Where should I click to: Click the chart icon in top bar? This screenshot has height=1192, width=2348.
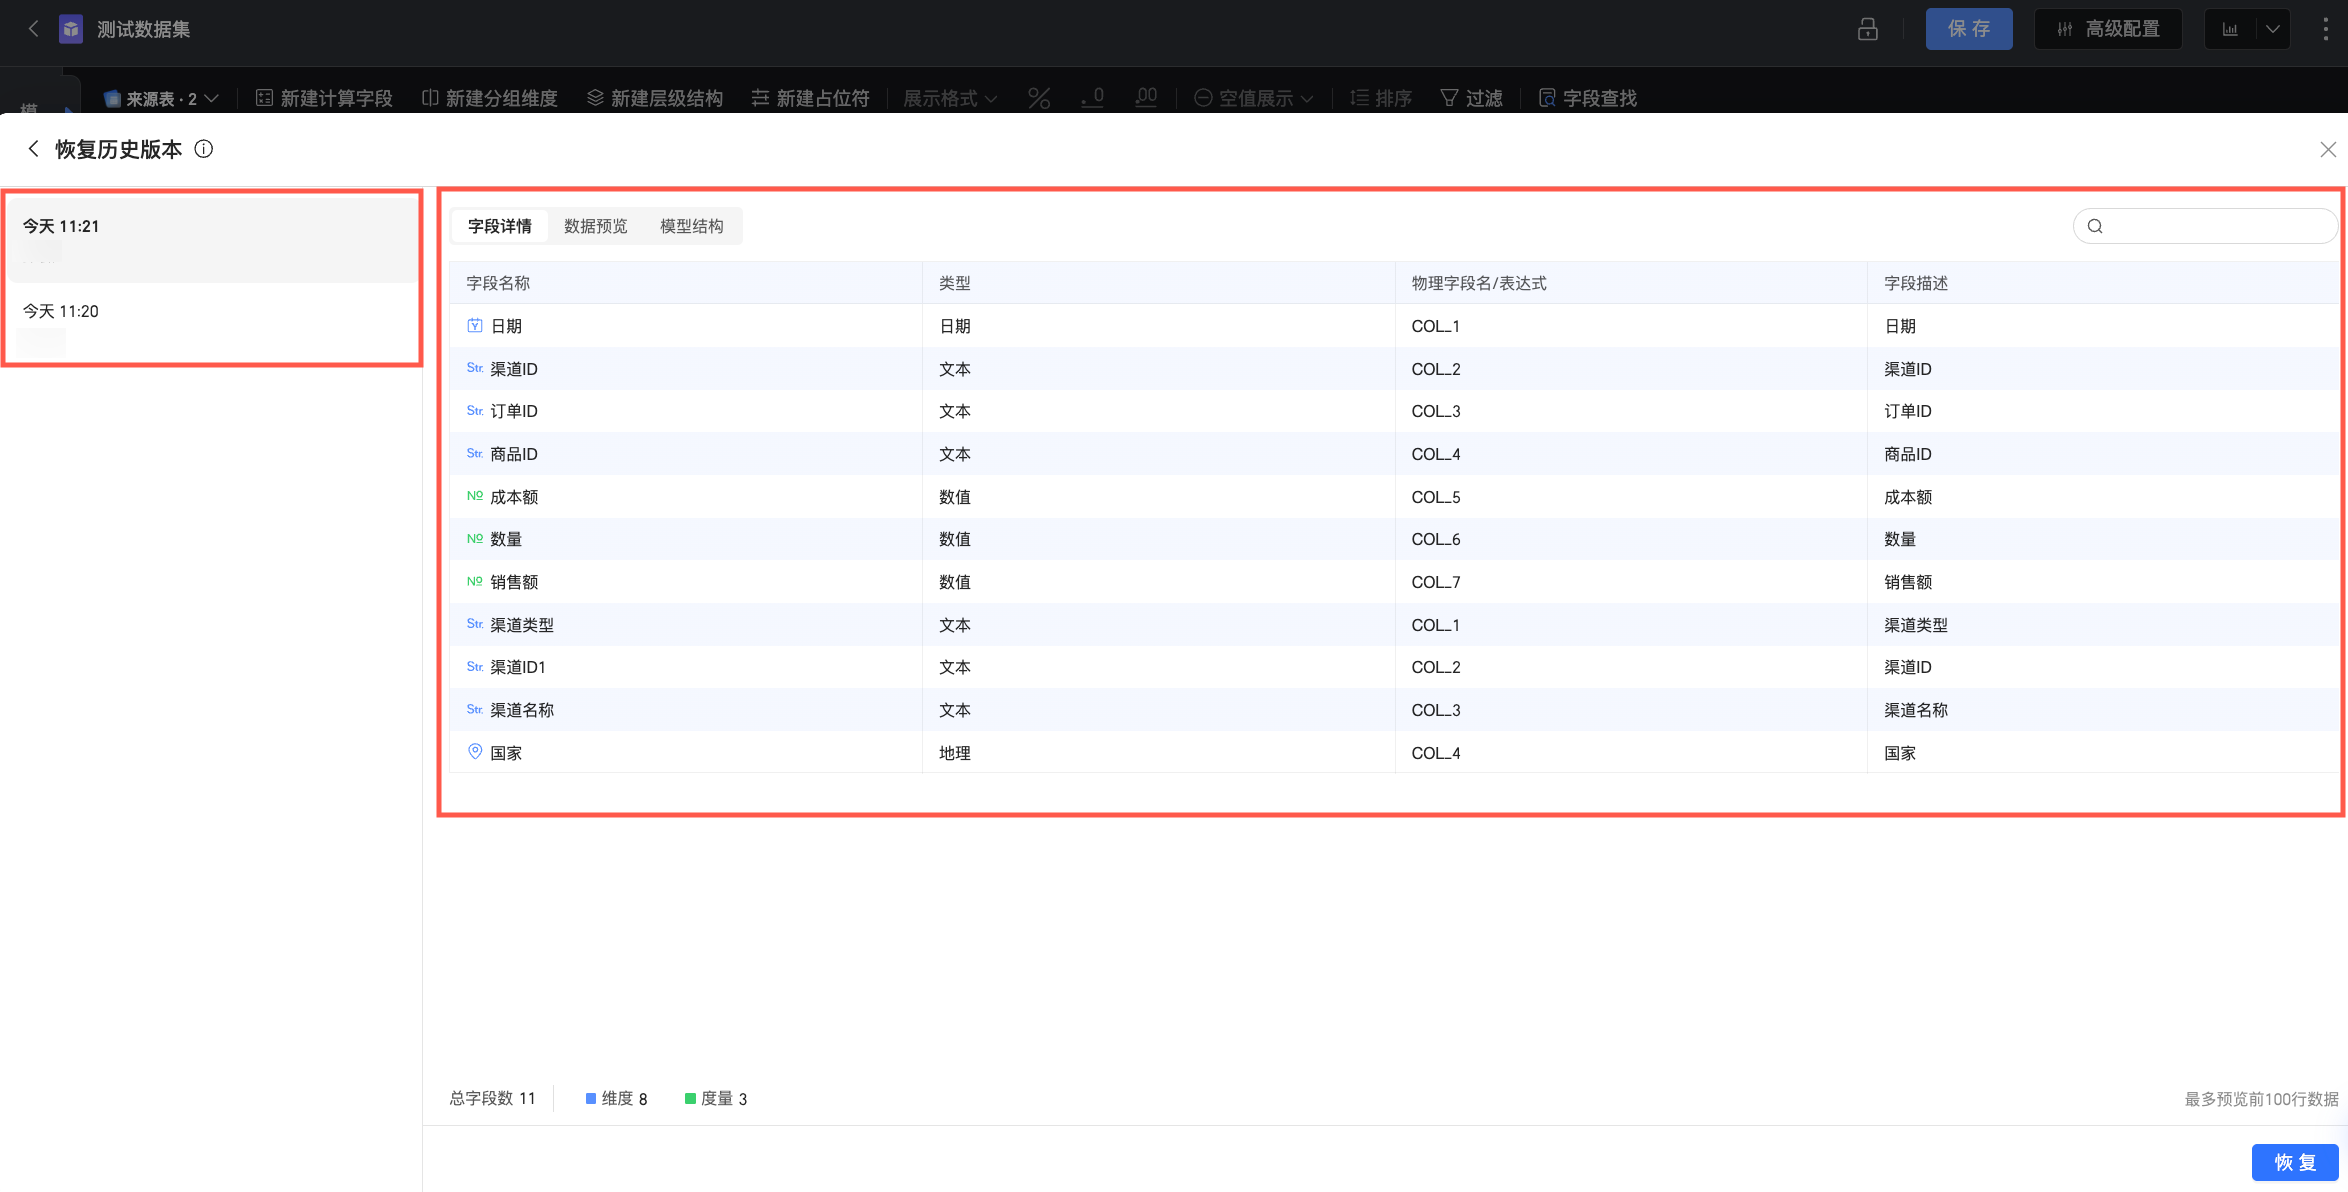coord(2230,29)
